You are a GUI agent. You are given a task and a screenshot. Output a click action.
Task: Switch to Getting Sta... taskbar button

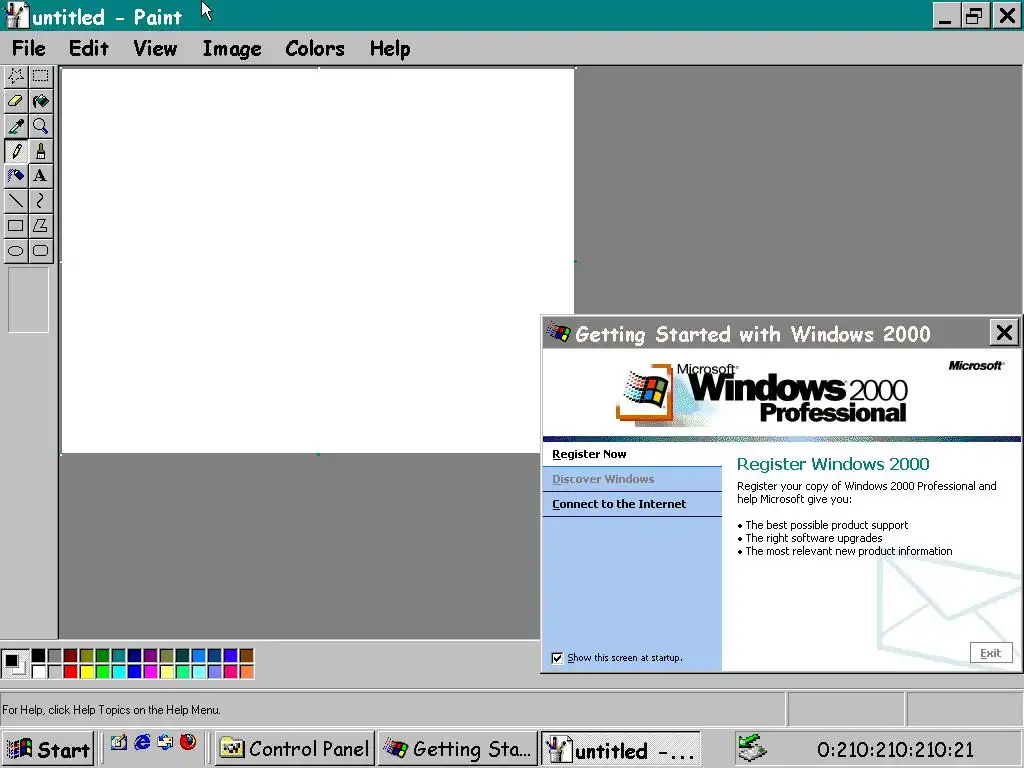[x=458, y=749]
